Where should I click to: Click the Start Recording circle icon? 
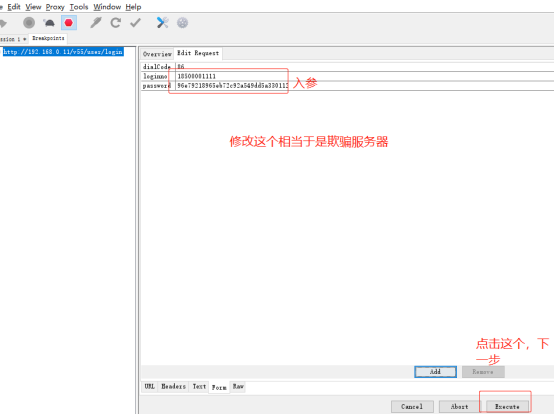[29, 23]
